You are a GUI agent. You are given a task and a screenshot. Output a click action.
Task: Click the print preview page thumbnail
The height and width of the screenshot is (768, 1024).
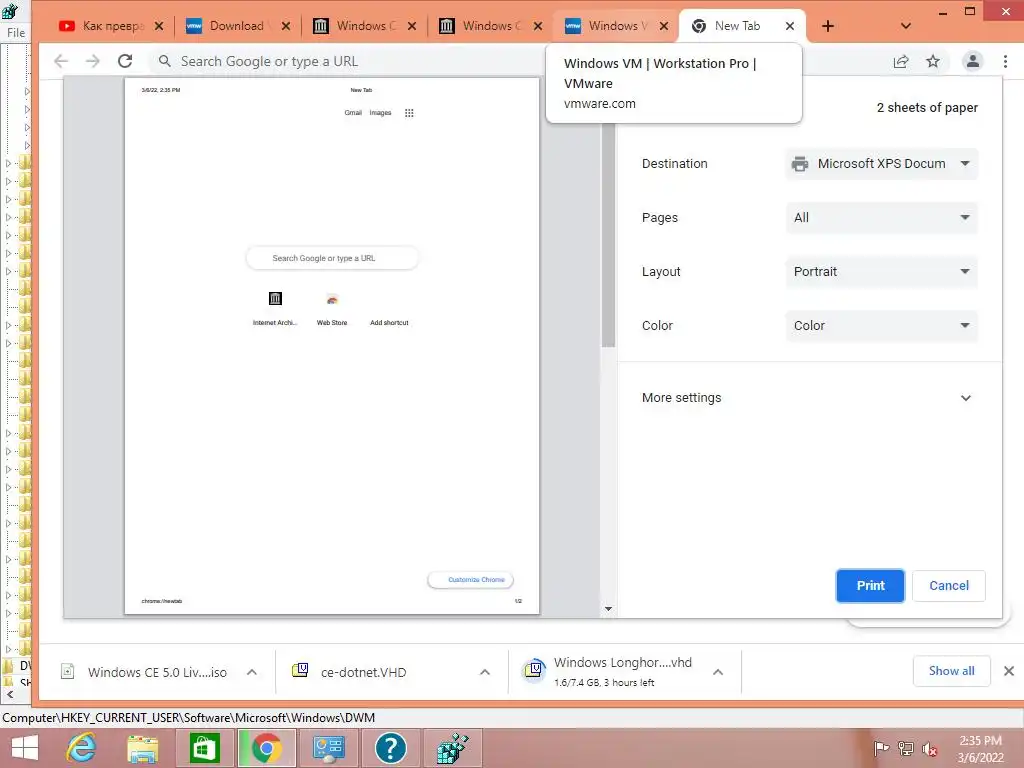tap(332, 346)
